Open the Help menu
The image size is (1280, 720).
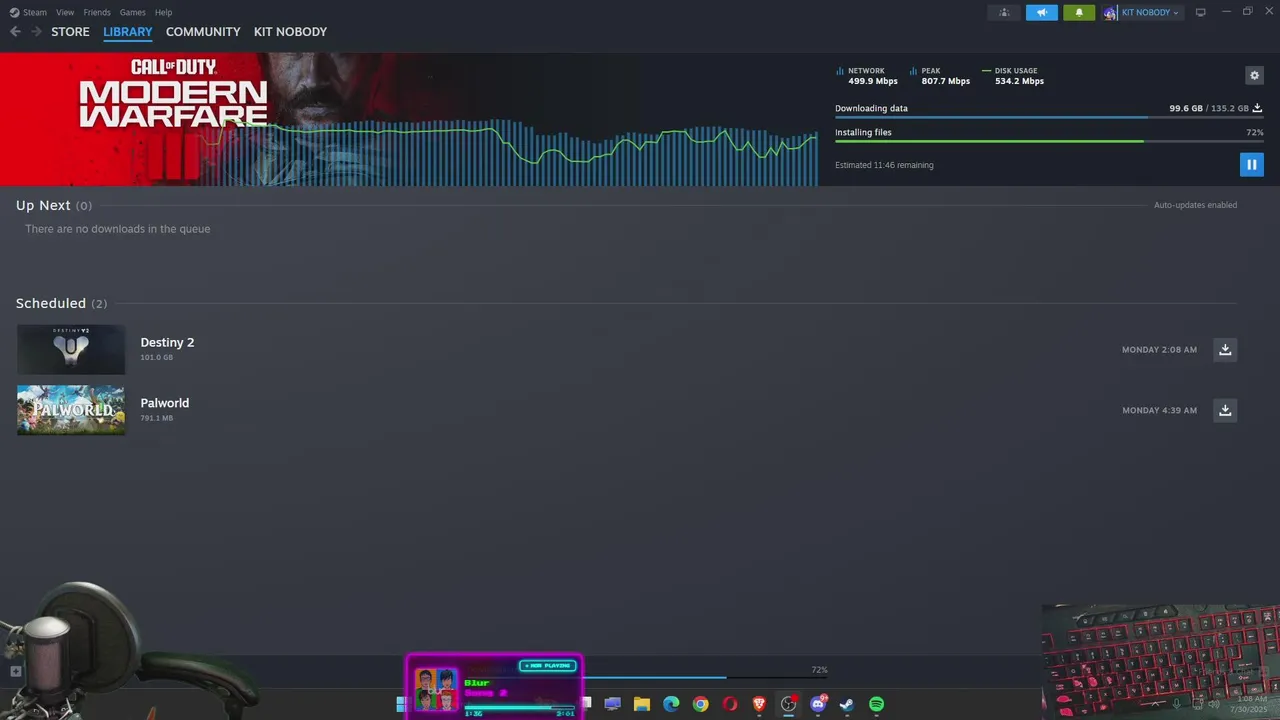coord(163,12)
